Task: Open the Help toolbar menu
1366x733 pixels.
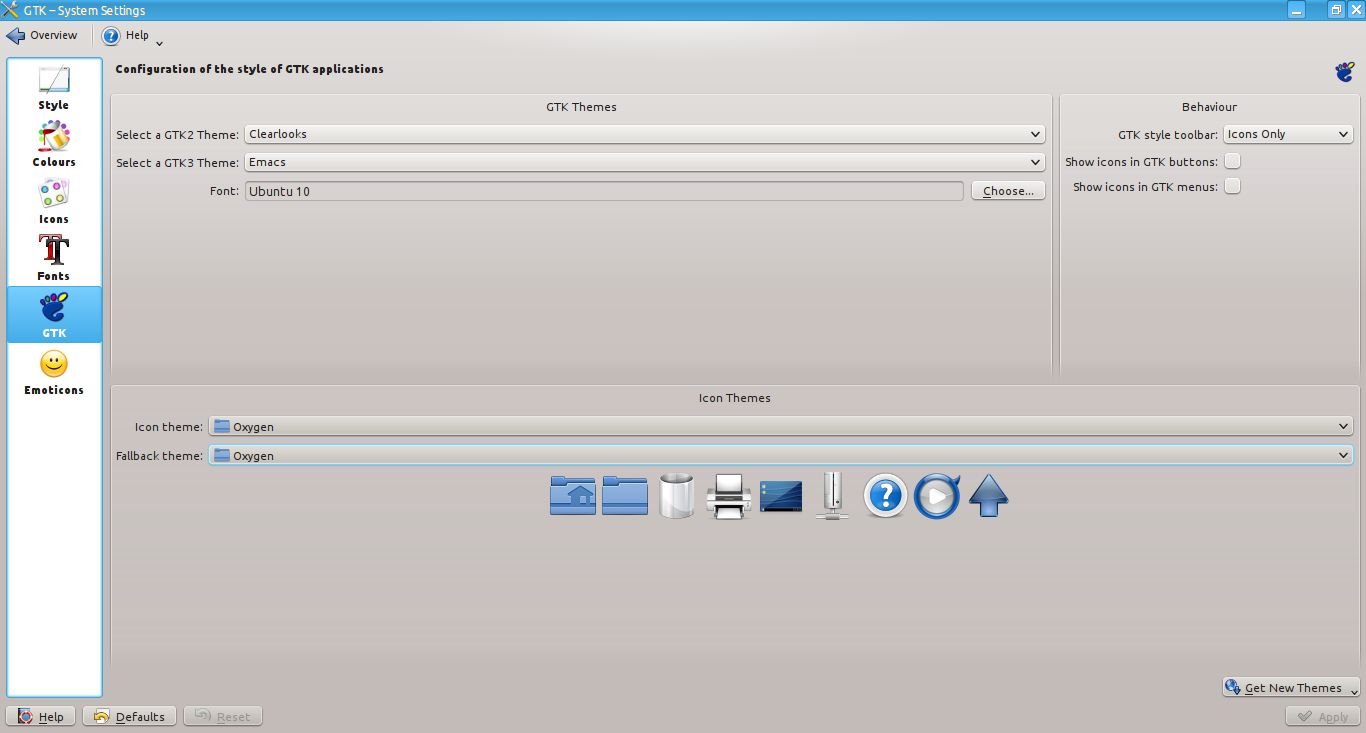Action: point(133,36)
